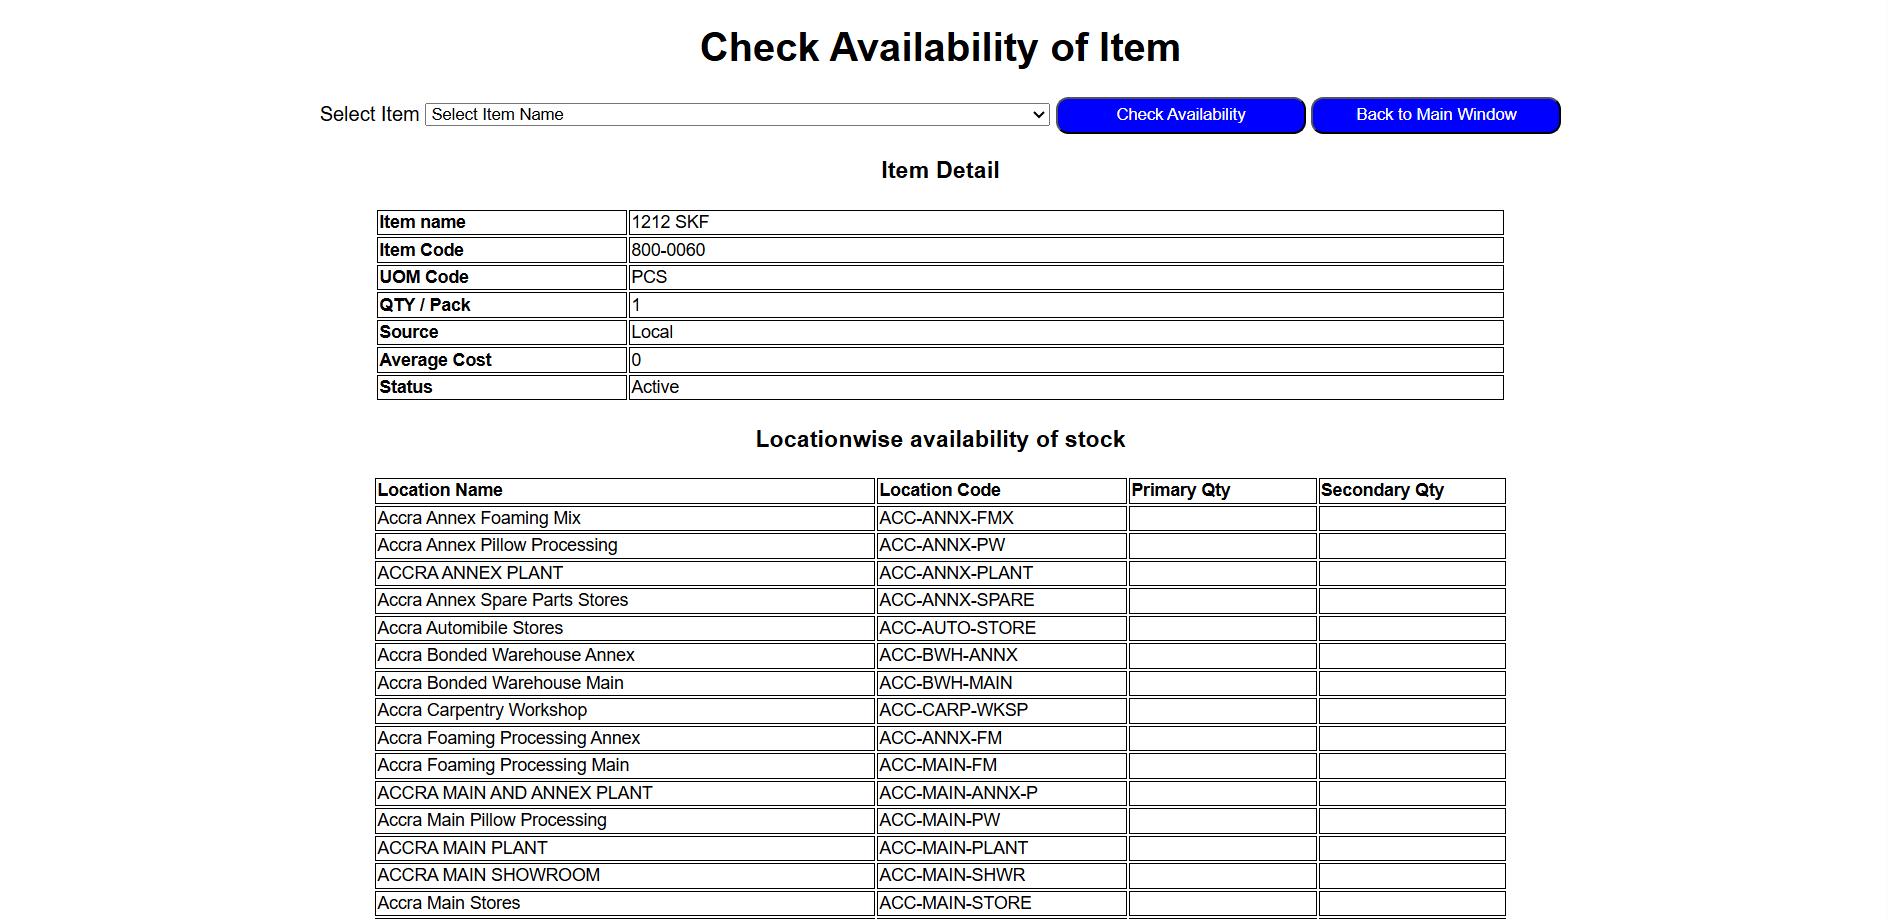Screen dimensions: 1888x919
Task: Click Accra Annex Spare Parts Stores
Action: (624, 600)
